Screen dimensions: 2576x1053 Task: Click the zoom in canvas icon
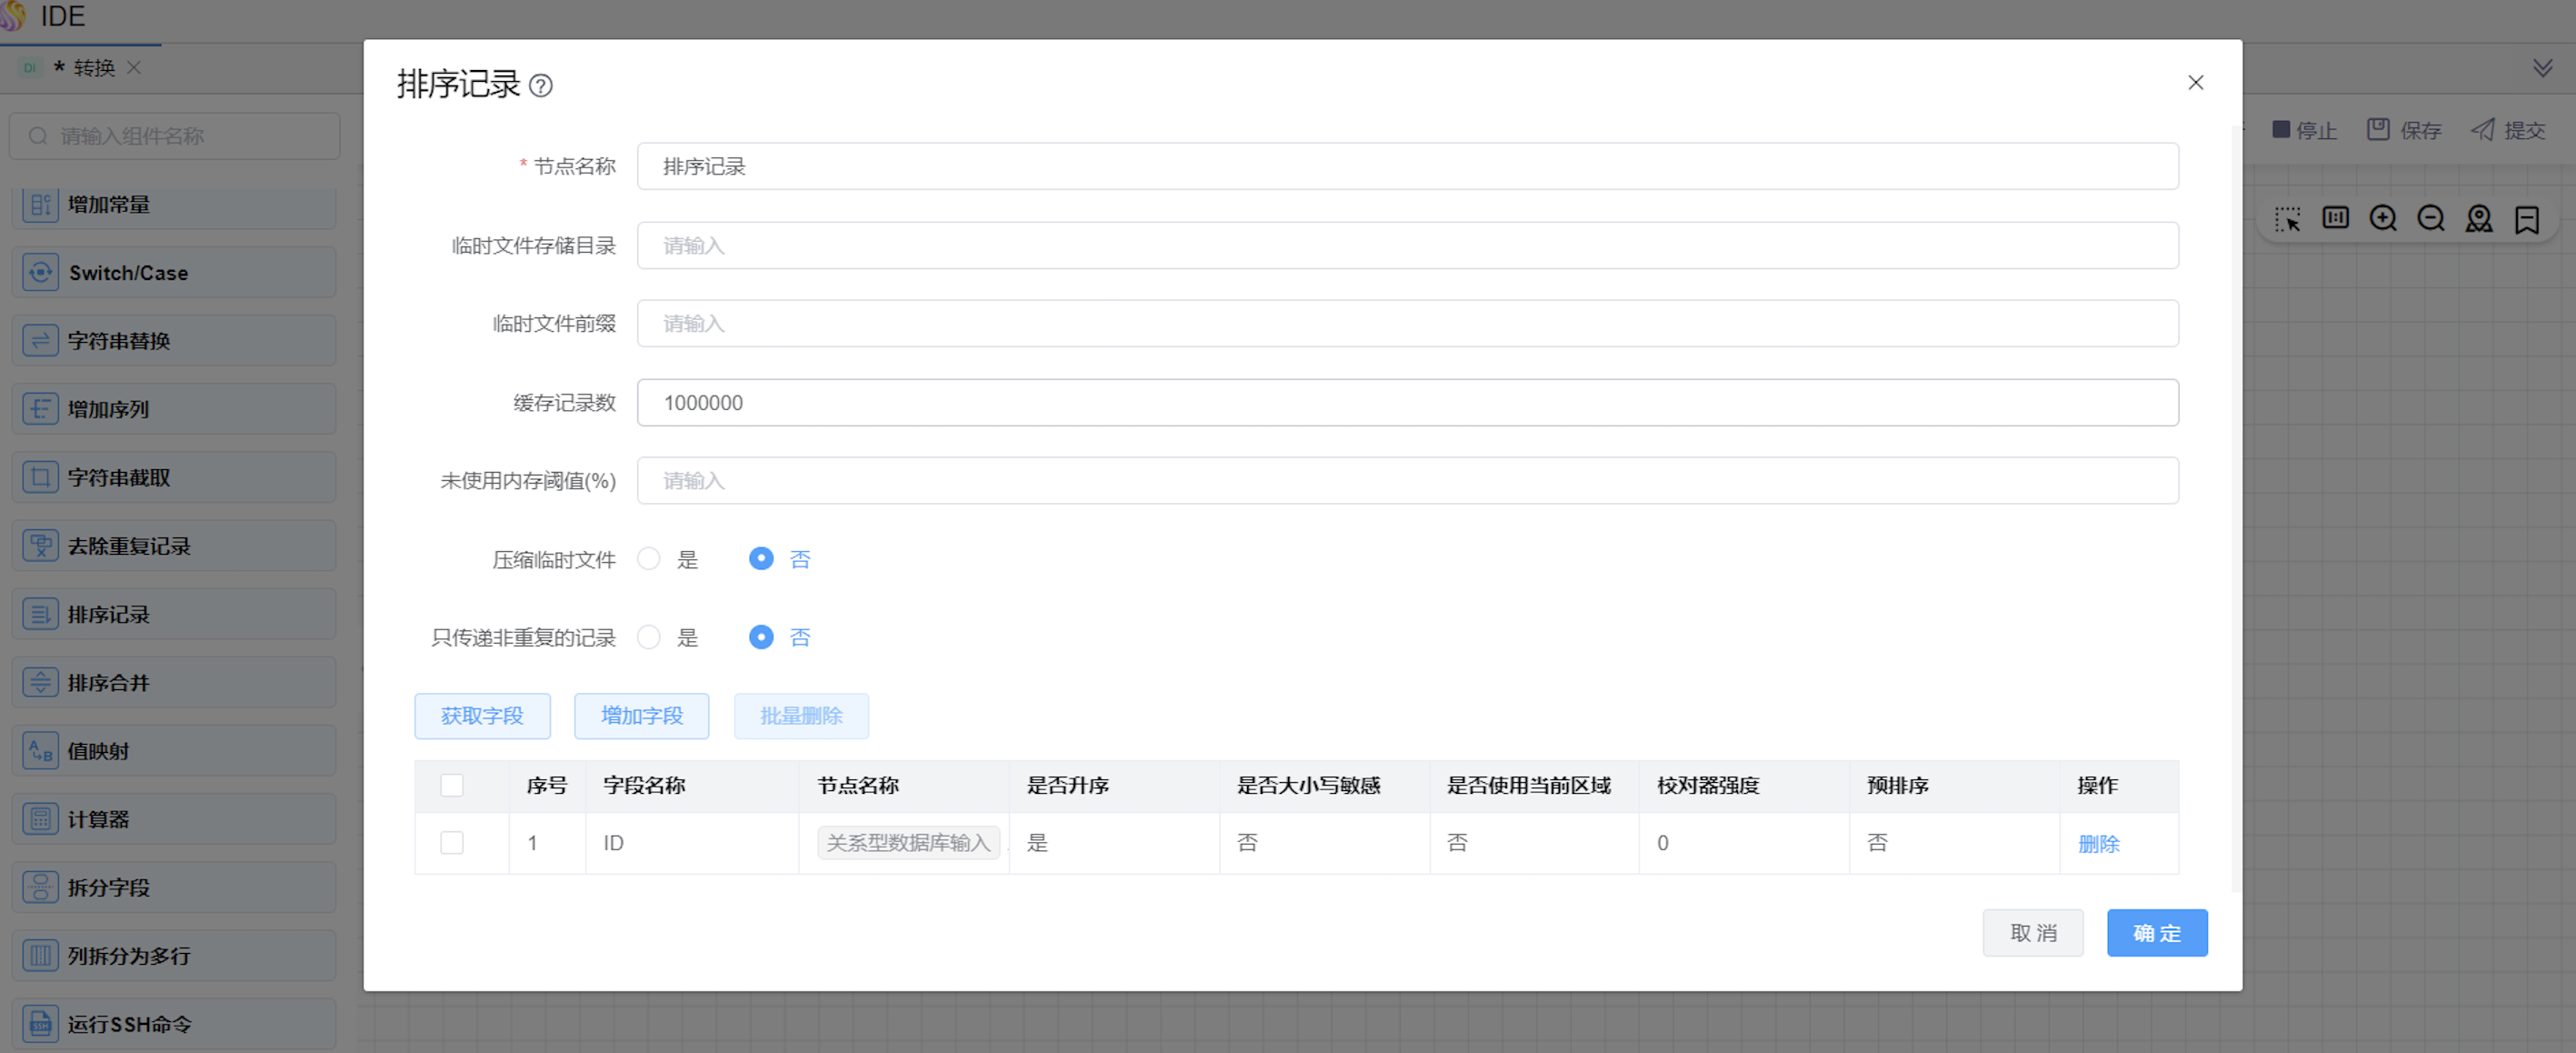coord(2383,218)
